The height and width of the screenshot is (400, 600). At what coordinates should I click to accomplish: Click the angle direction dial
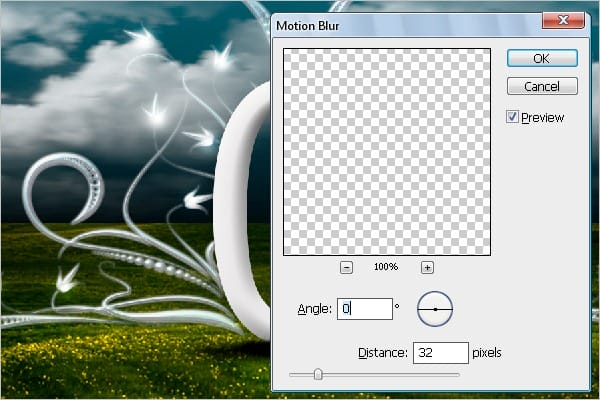(435, 310)
